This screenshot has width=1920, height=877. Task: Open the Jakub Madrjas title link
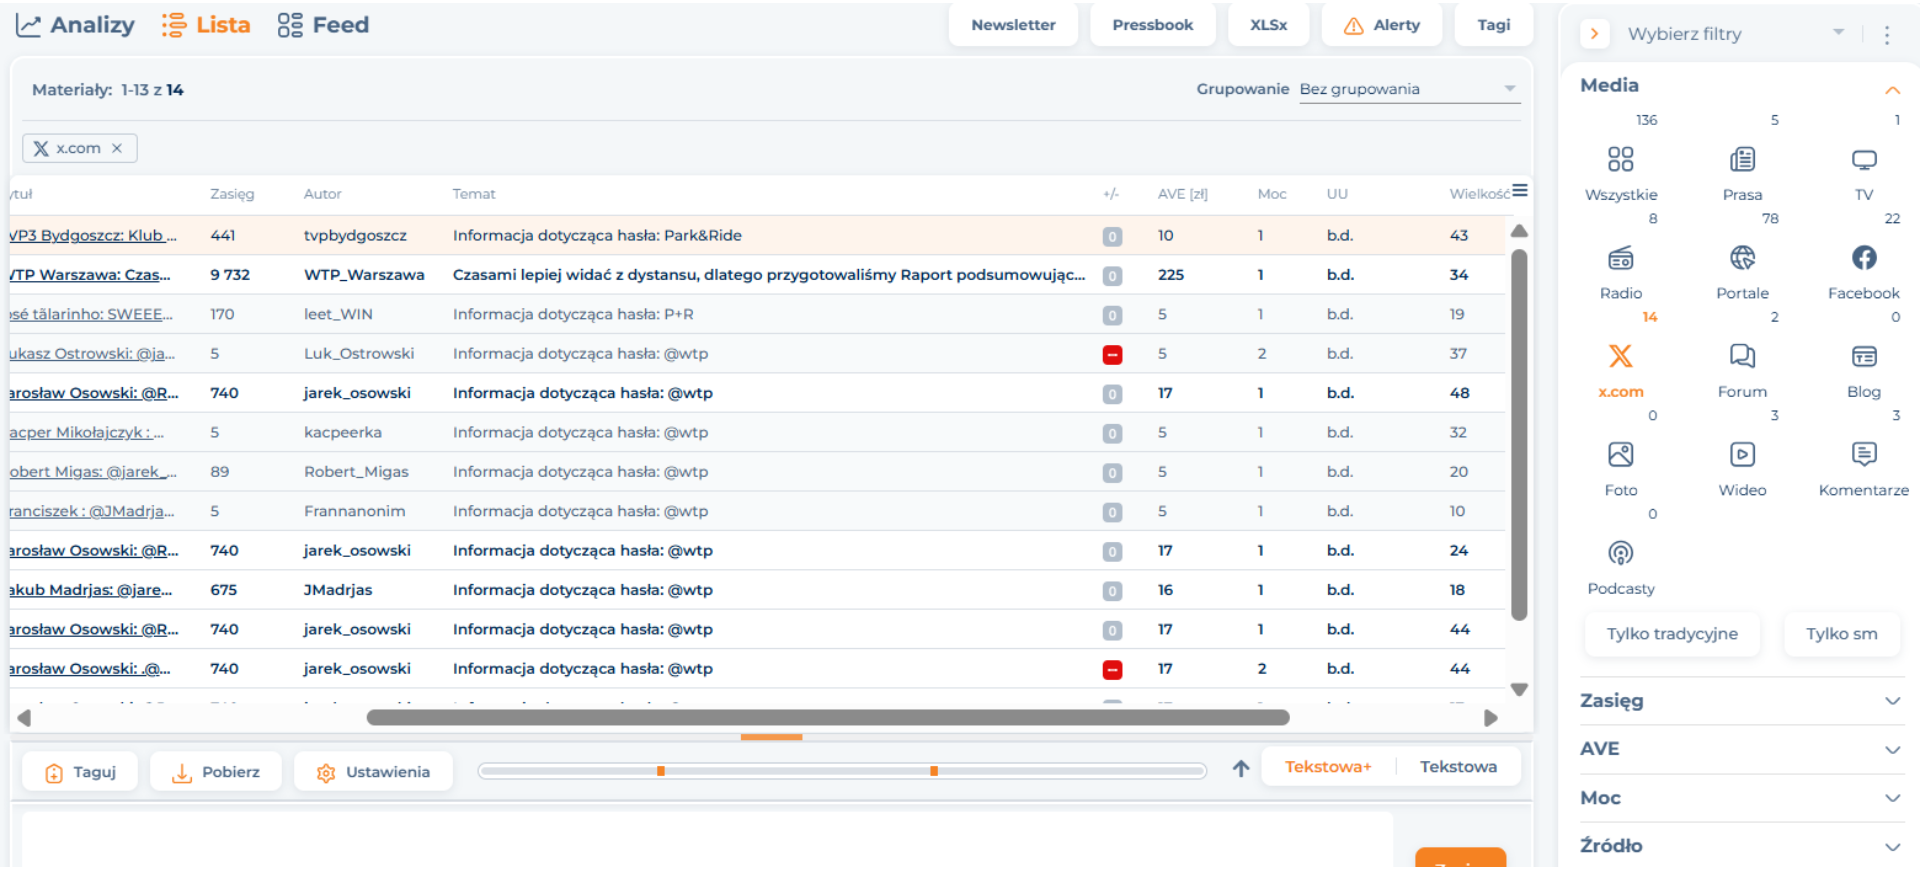pos(91,590)
